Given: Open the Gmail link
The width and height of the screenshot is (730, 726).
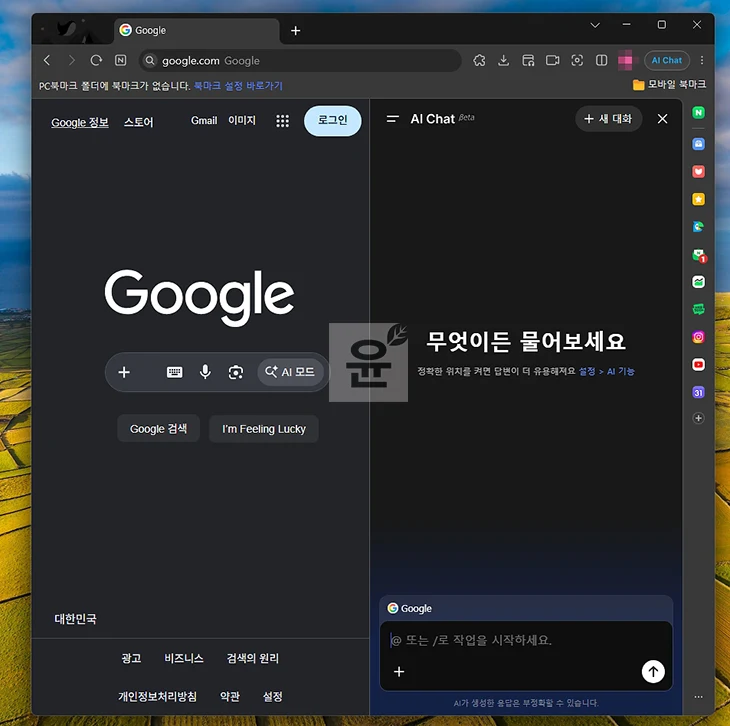Looking at the screenshot, I should pyautogui.click(x=204, y=121).
